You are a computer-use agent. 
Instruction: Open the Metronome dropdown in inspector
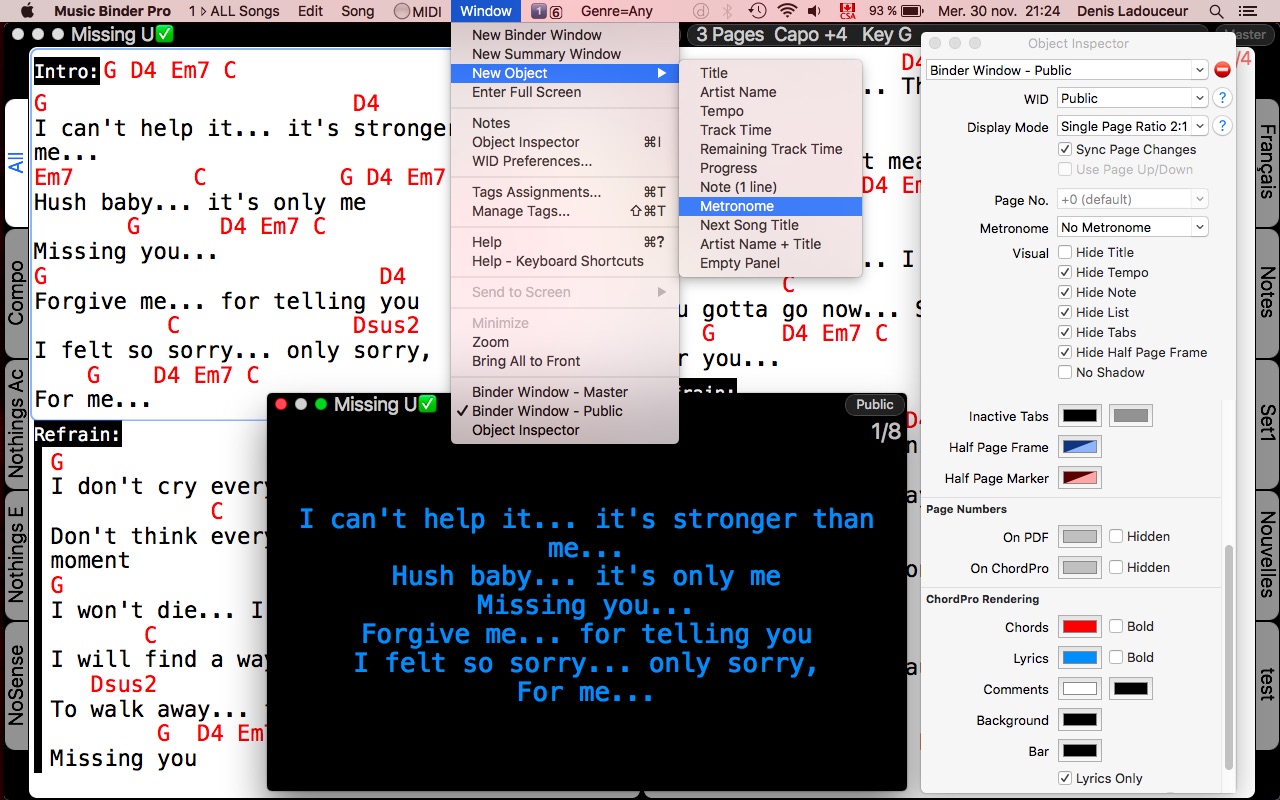pyautogui.click(x=1133, y=227)
